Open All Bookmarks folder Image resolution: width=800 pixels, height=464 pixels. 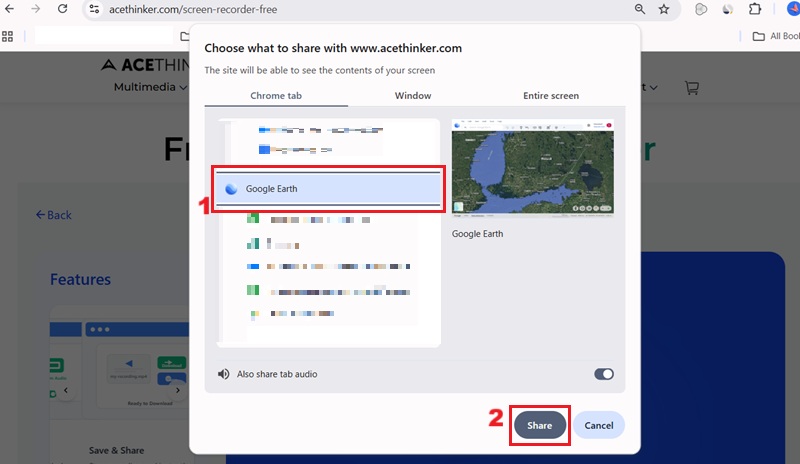pyautogui.click(x=776, y=36)
